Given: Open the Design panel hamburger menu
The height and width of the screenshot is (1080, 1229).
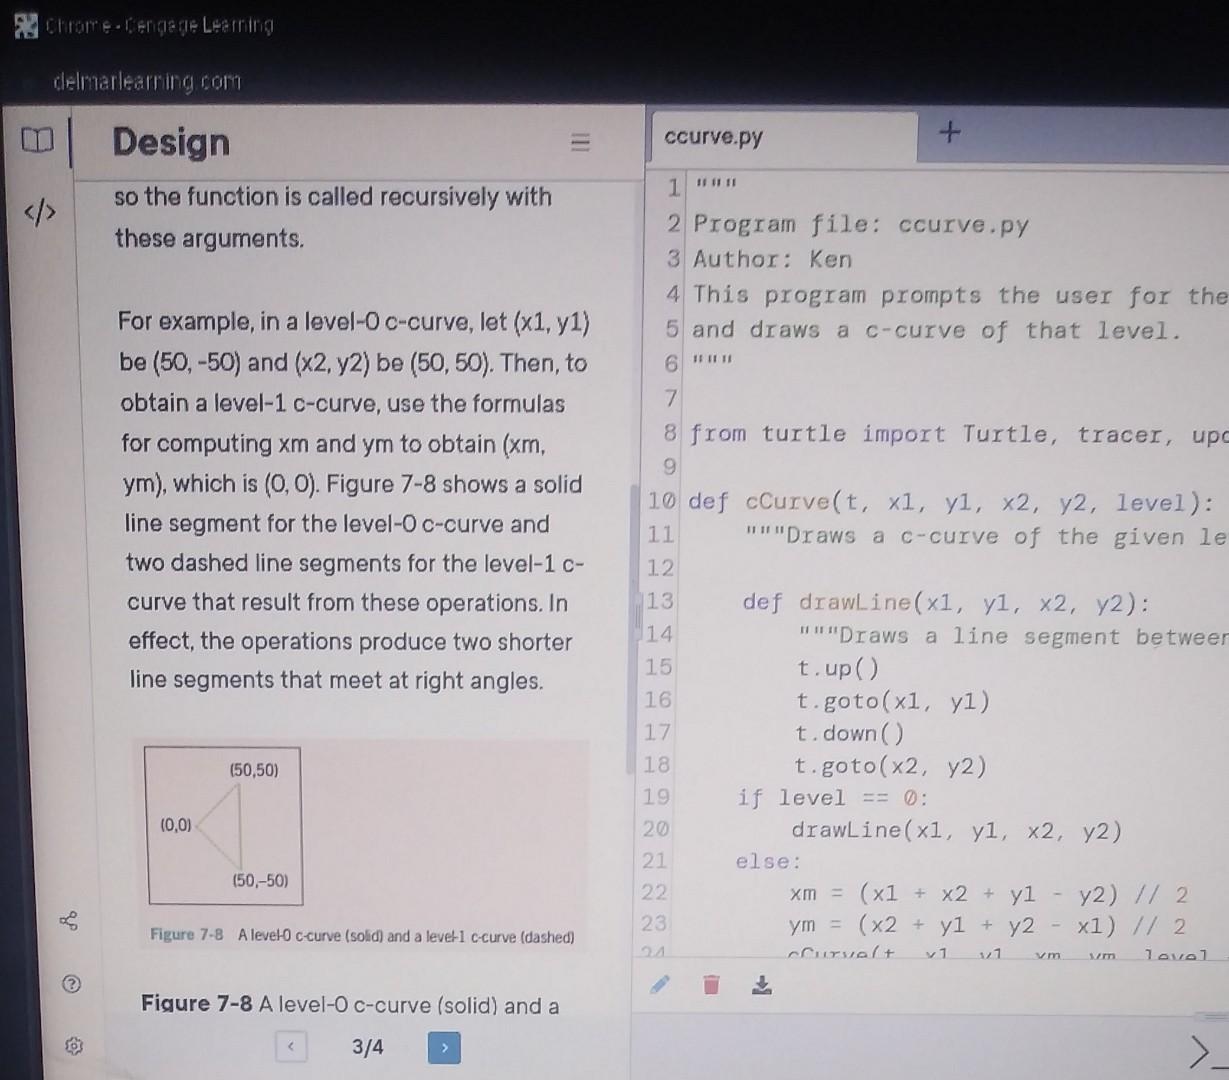Looking at the screenshot, I should pyautogui.click(x=580, y=143).
